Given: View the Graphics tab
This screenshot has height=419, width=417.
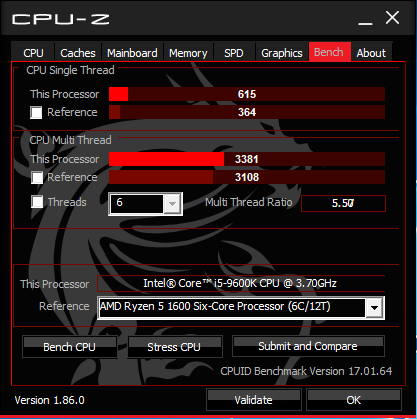Looking at the screenshot, I should pos(282,52).
